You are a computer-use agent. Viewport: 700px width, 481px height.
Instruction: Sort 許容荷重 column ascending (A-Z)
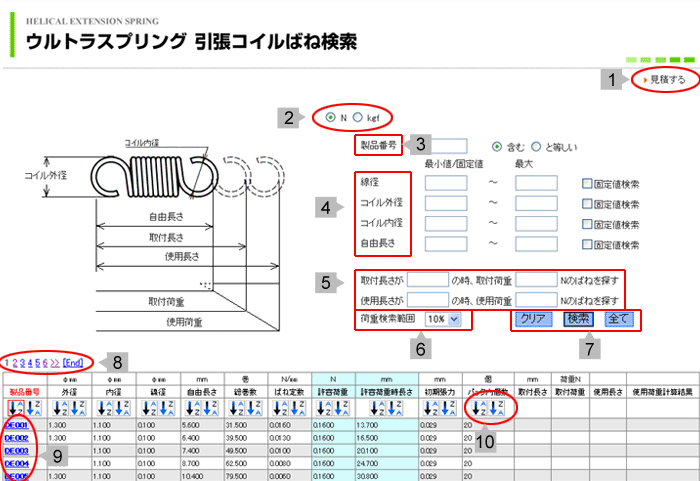[324, 408]
